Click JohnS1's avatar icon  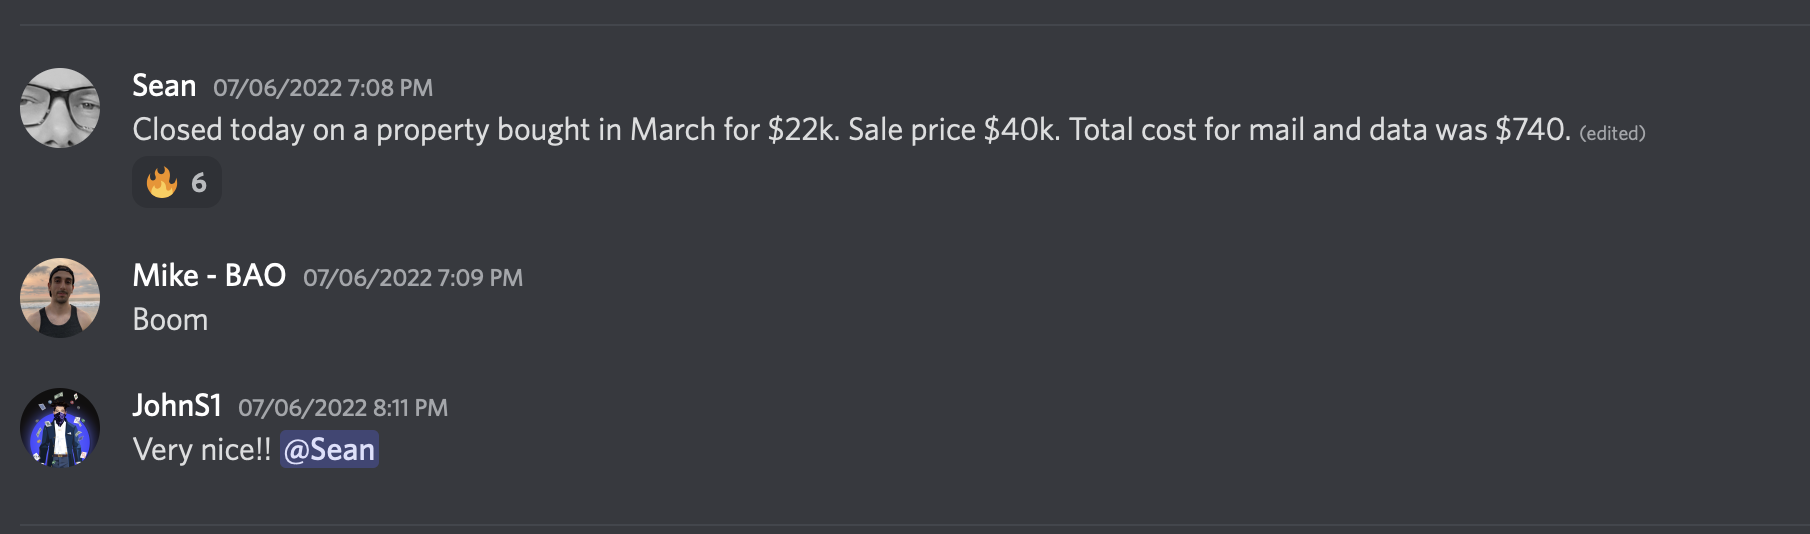(x=60, y=428)
